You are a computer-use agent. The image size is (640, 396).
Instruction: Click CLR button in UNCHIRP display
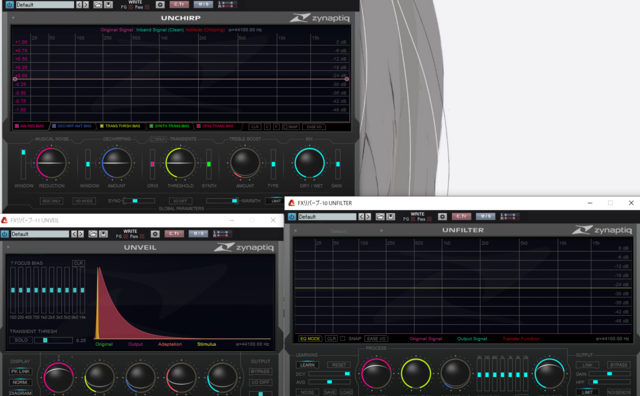click(255, 127)
